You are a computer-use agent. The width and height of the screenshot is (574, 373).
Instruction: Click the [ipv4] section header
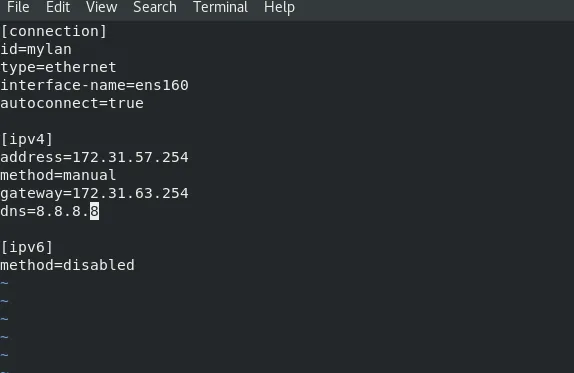tap(27, 139)
